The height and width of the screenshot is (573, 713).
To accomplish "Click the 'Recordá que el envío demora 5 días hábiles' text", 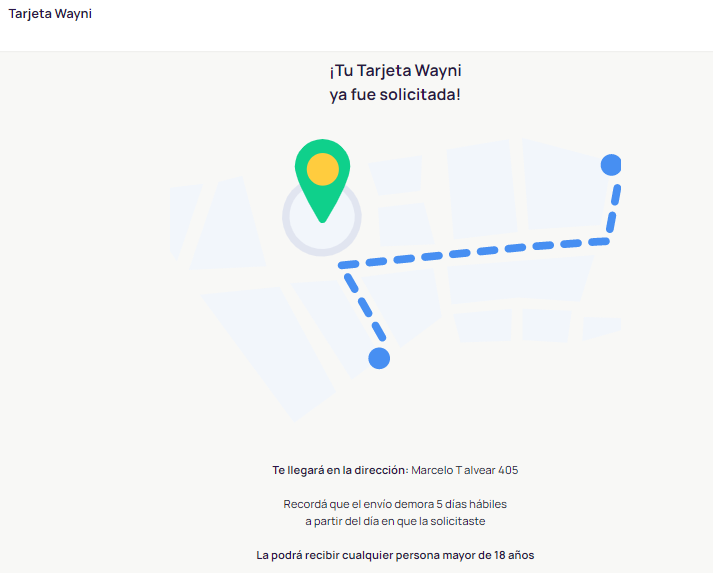I will (395, 504).
